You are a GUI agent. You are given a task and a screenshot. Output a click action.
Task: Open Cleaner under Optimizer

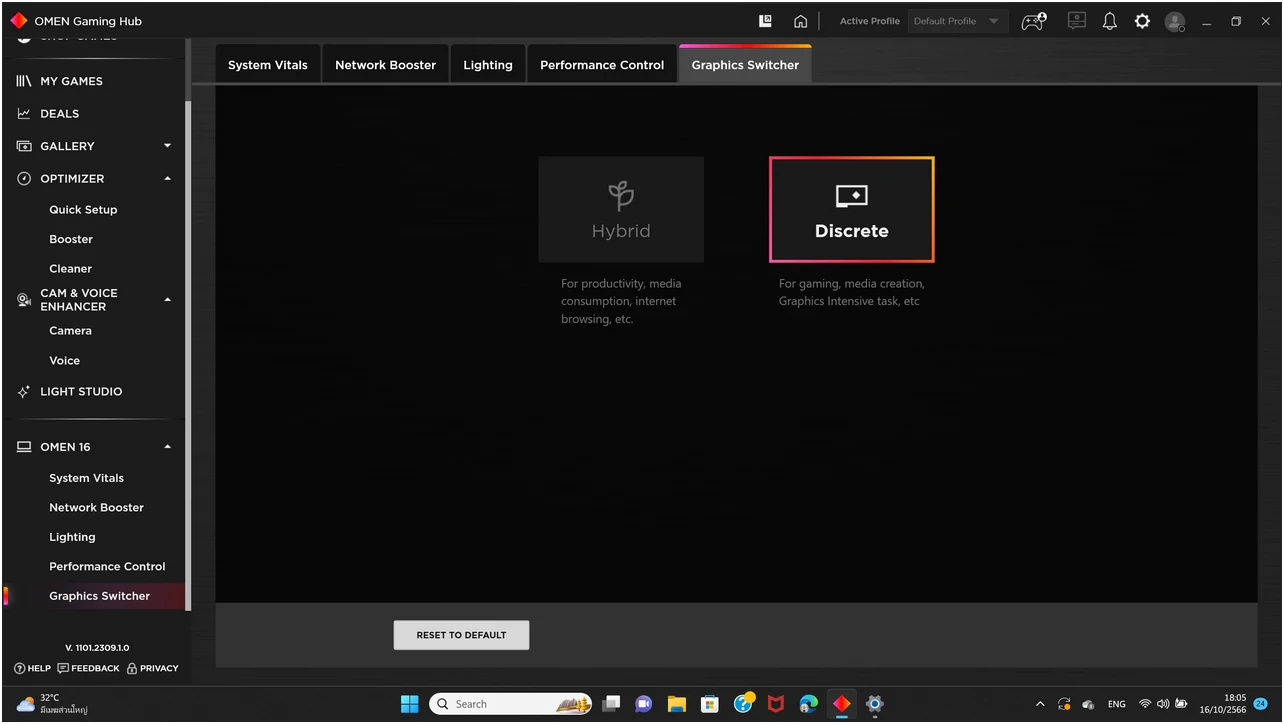click(x=70, y=268)
